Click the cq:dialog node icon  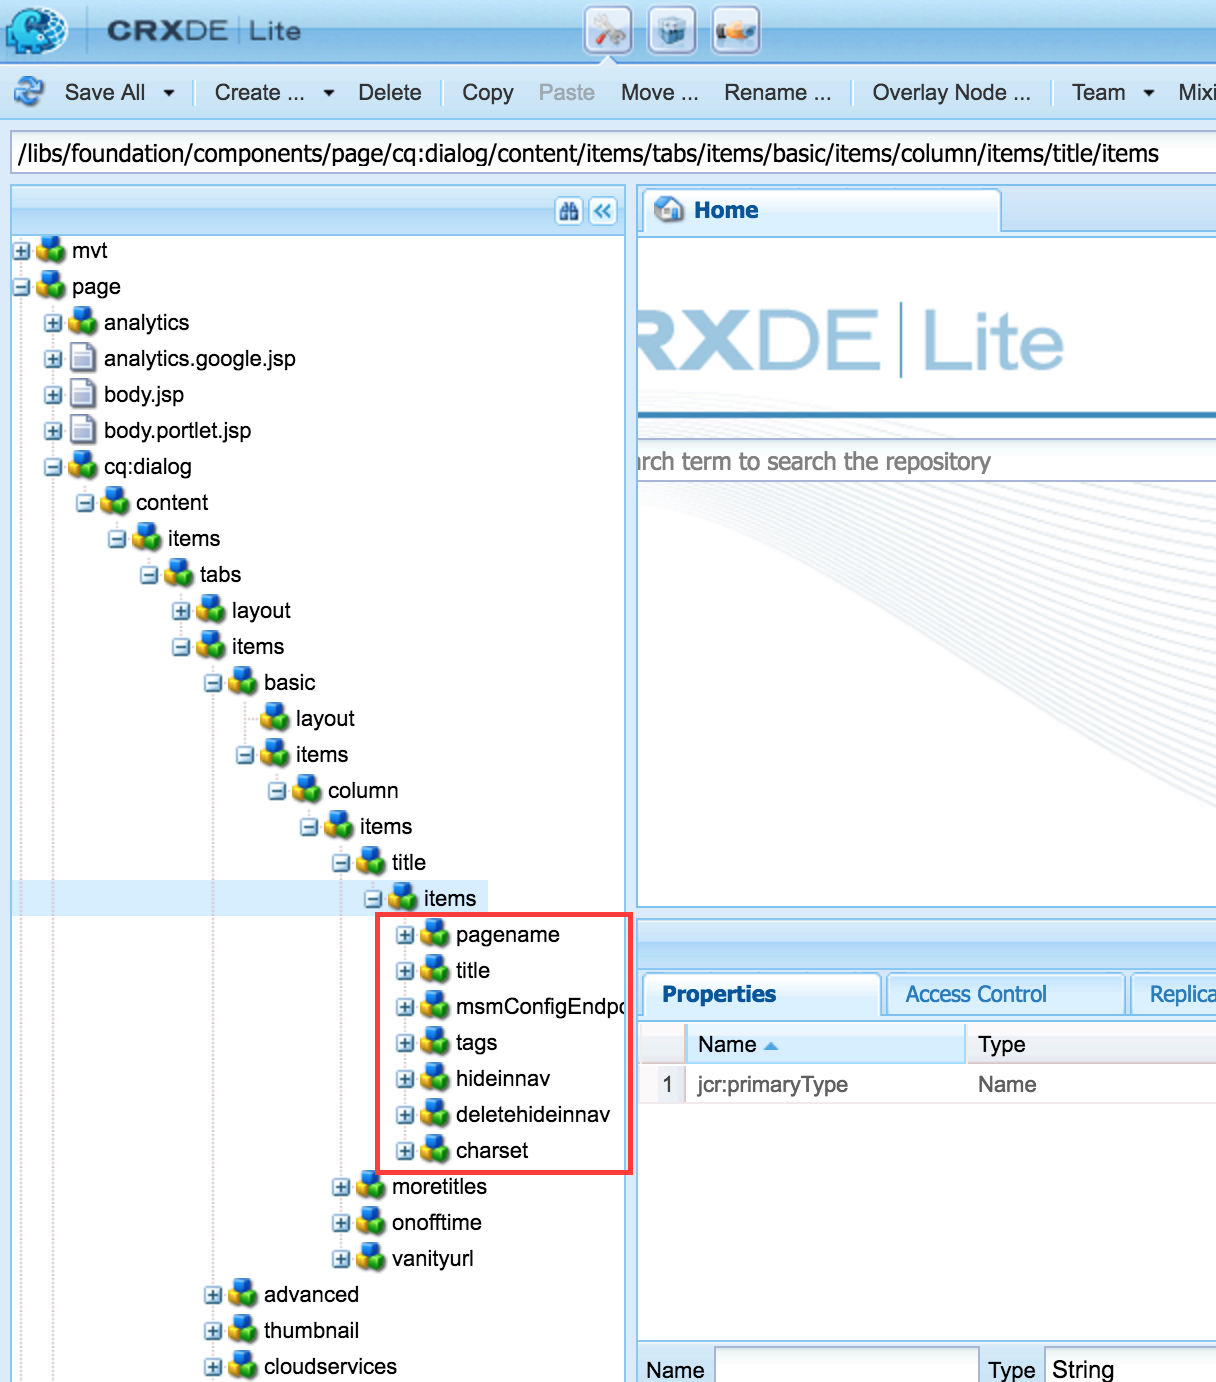[83, 466]
